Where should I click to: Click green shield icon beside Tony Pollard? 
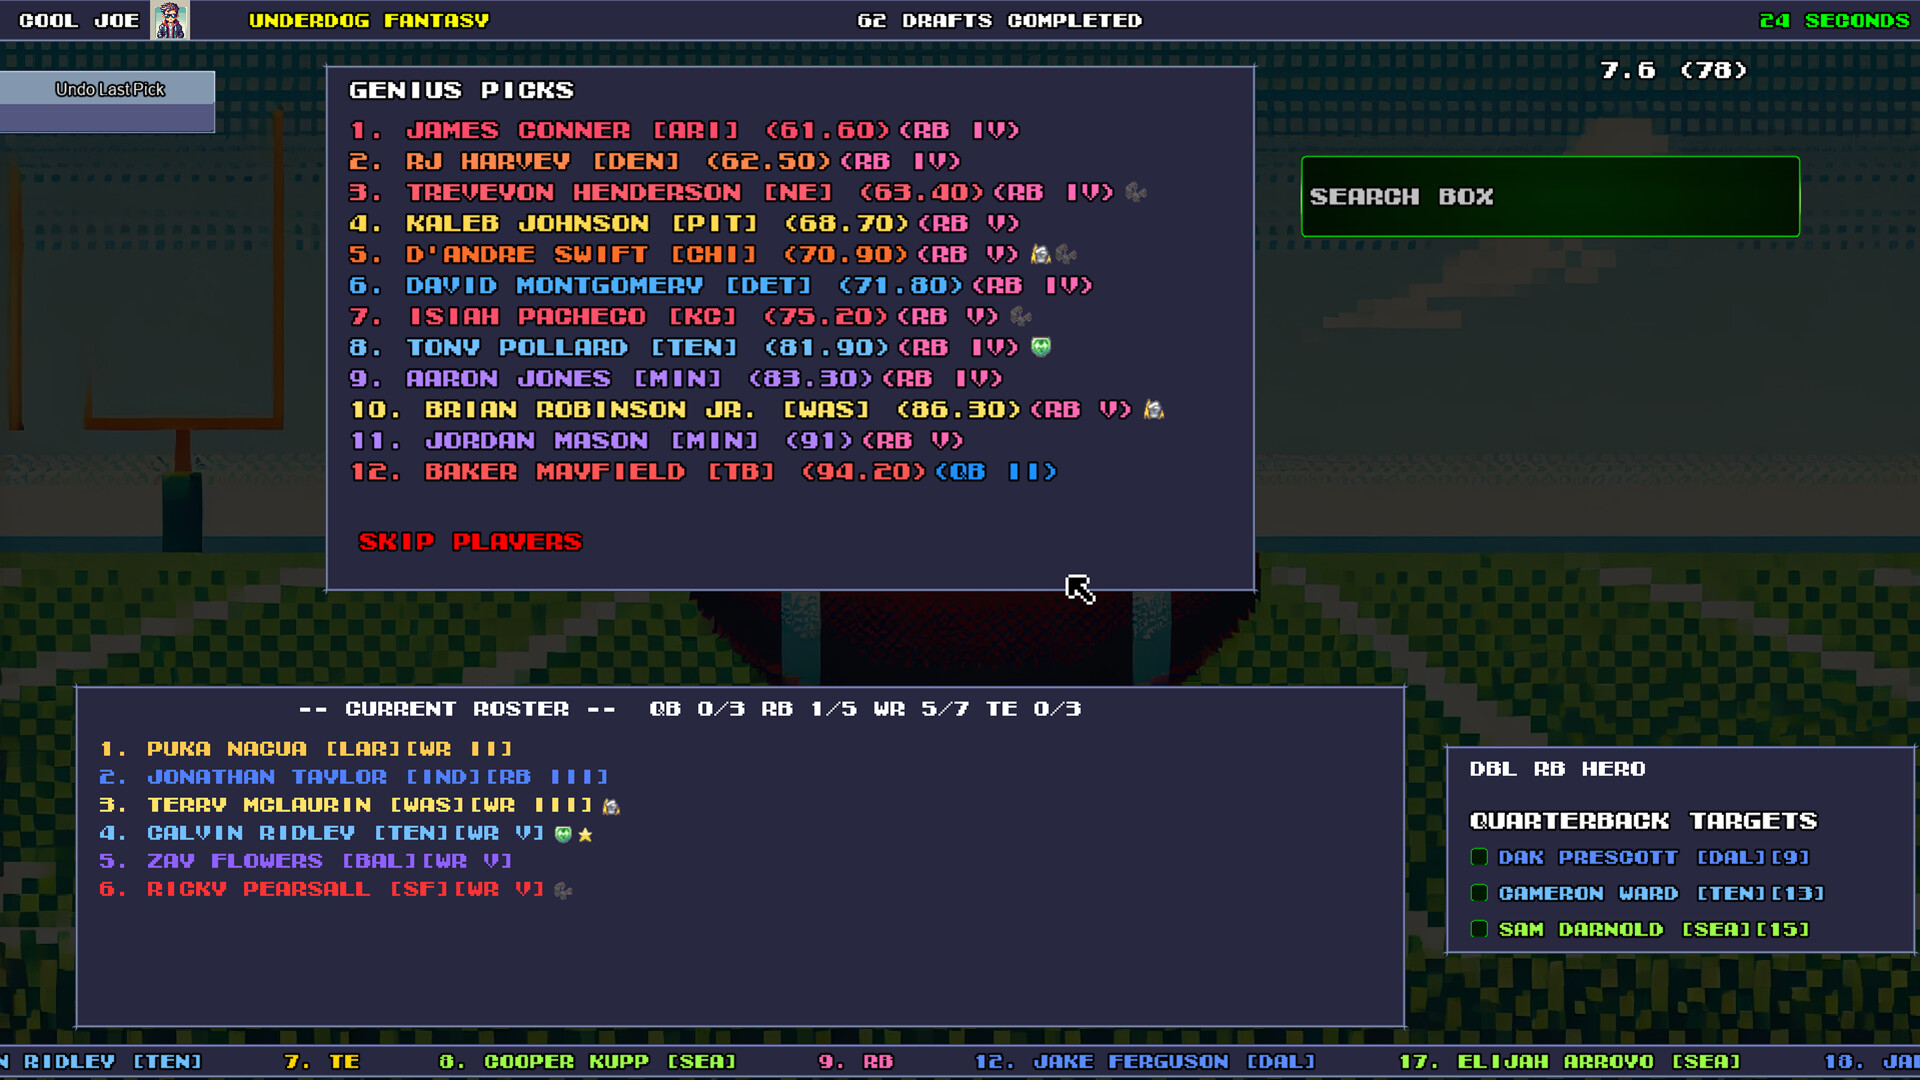[x=1041, y=347]
